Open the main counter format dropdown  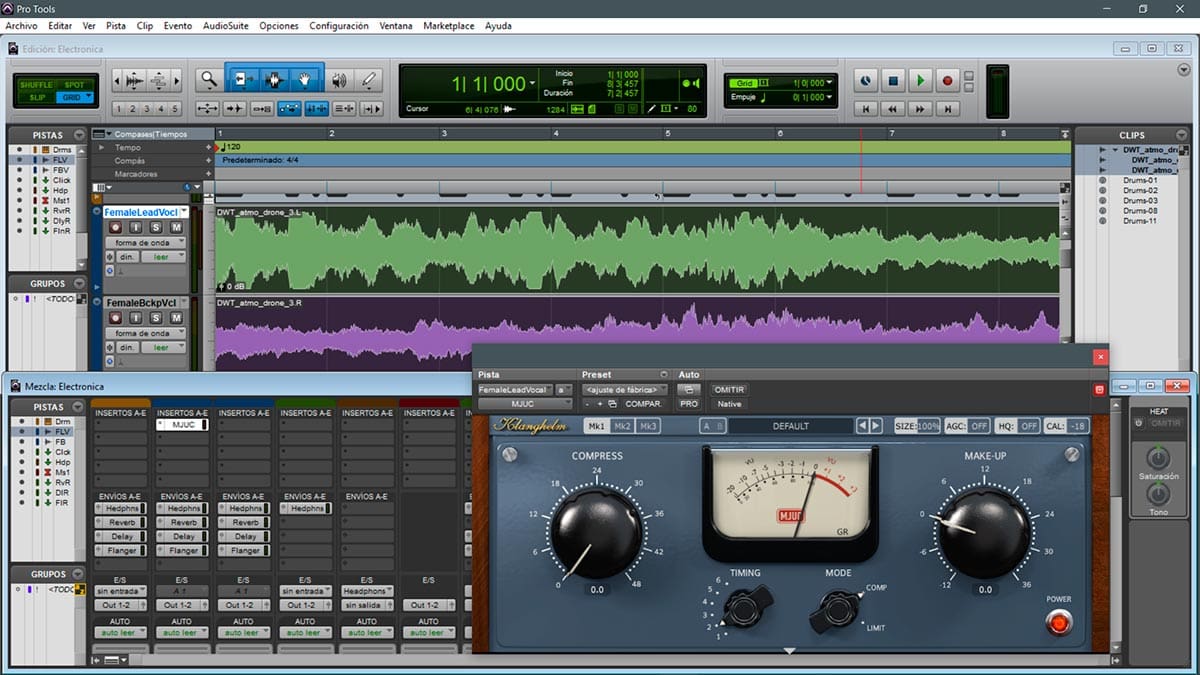pyautogui.click(x=532, y=84)
